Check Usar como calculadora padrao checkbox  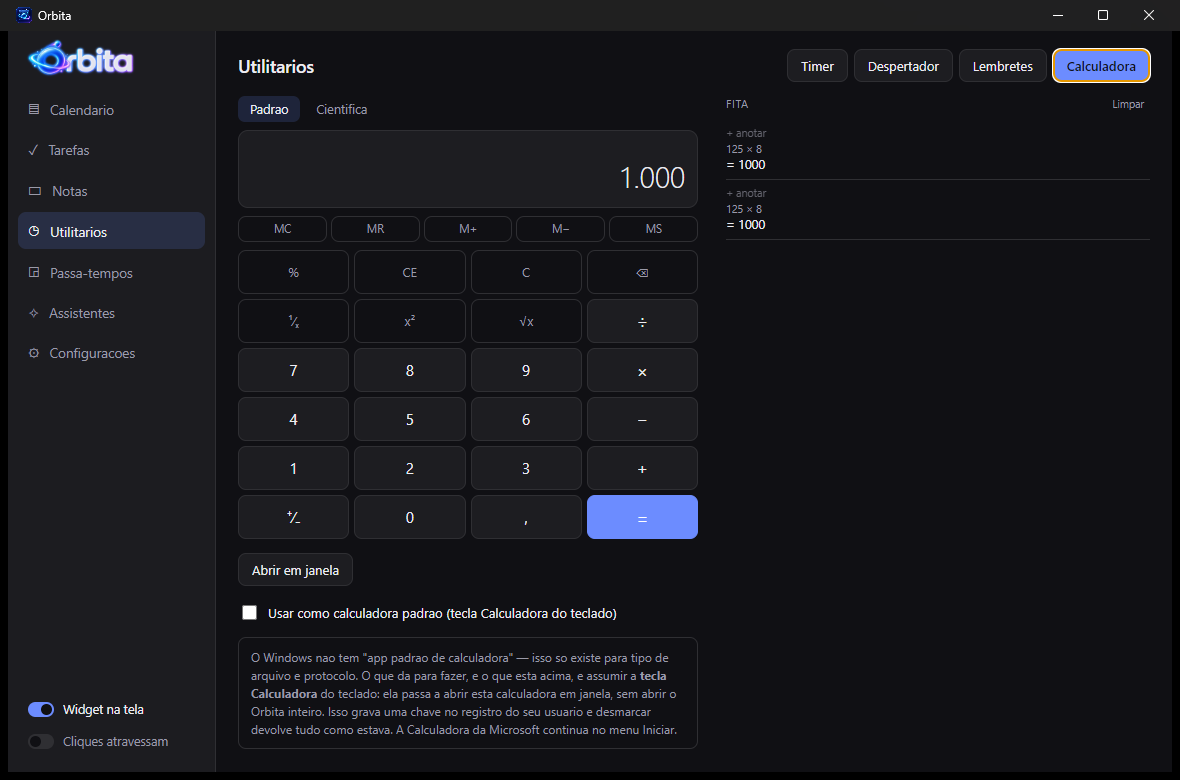(x=249, y=612)
